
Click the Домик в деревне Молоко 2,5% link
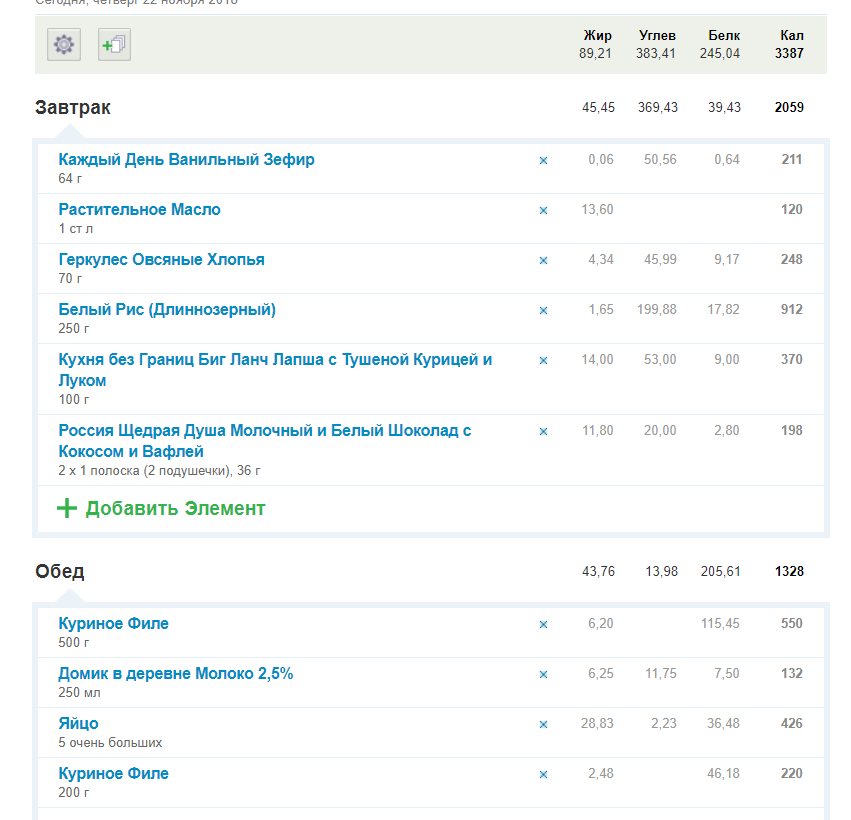pyautogui.click(x=176, y=674)
